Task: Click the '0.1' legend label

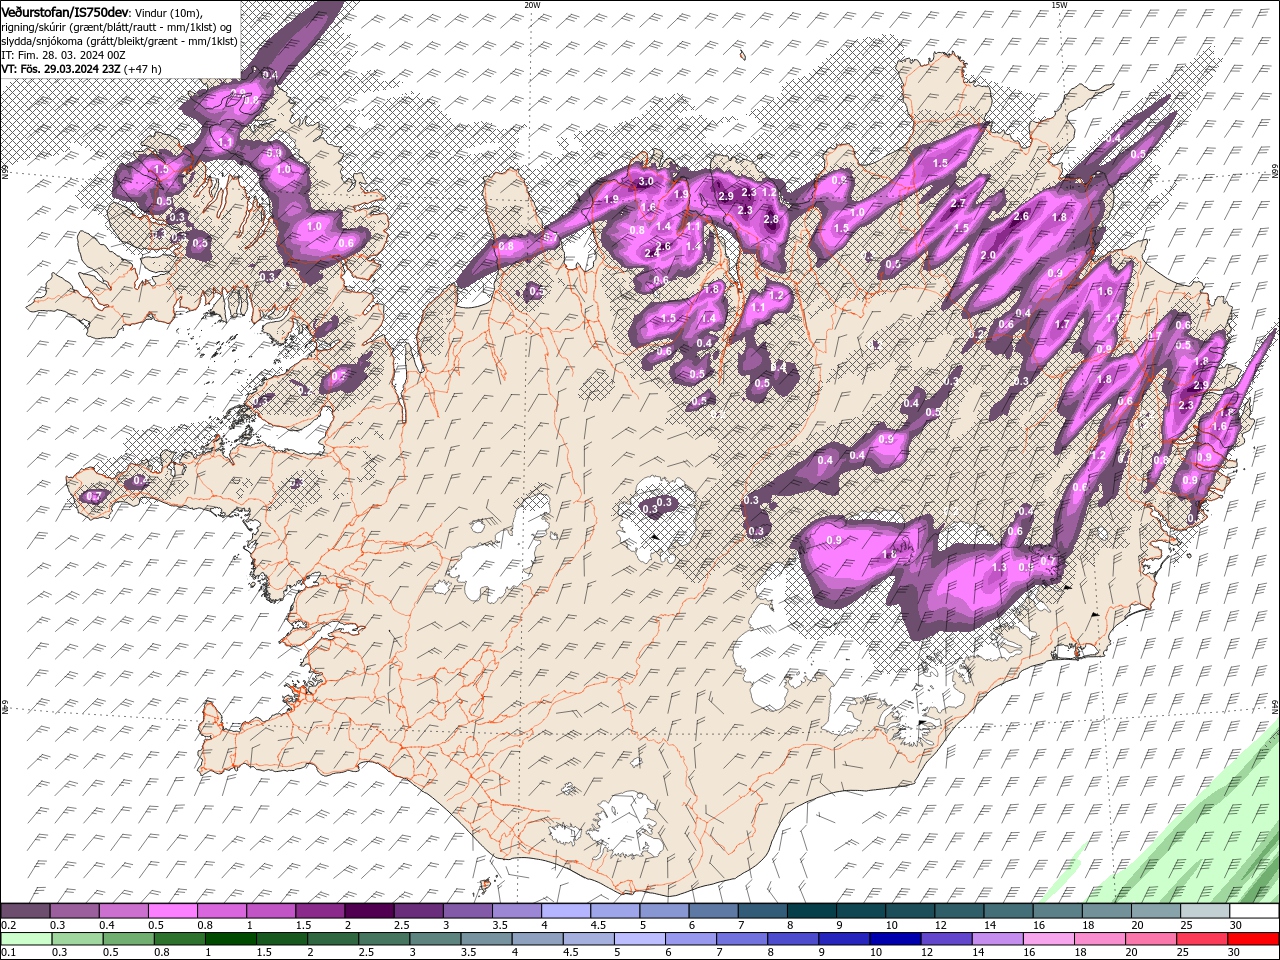Action: point(8,953)
